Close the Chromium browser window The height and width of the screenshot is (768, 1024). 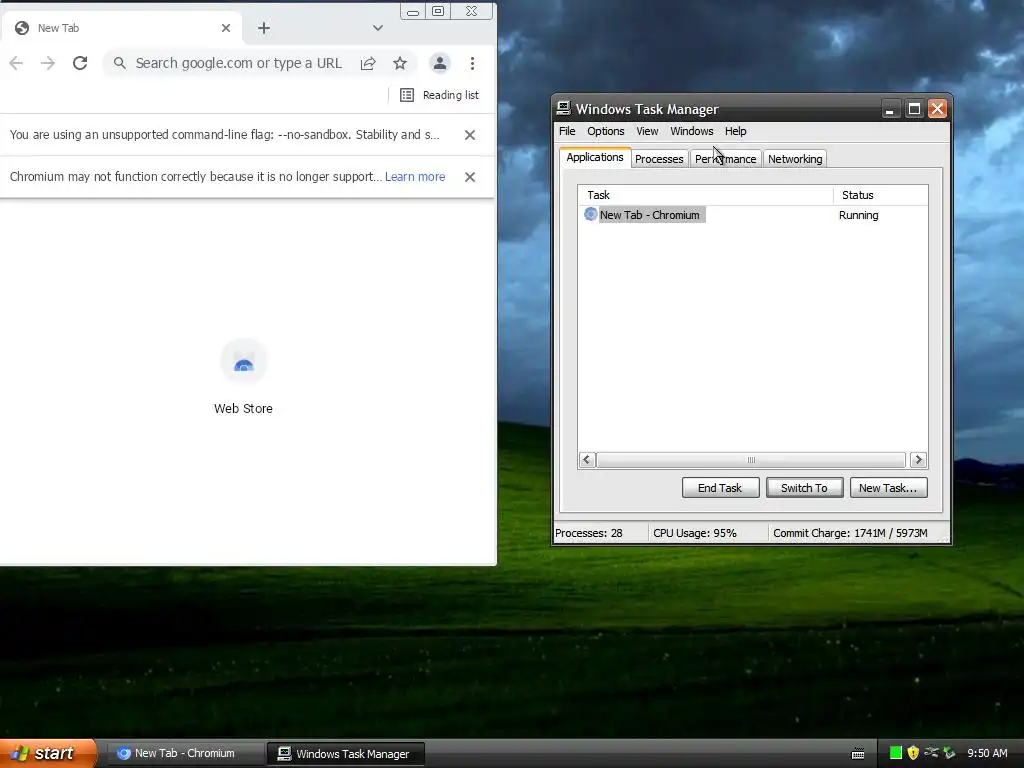coord(471,12)
